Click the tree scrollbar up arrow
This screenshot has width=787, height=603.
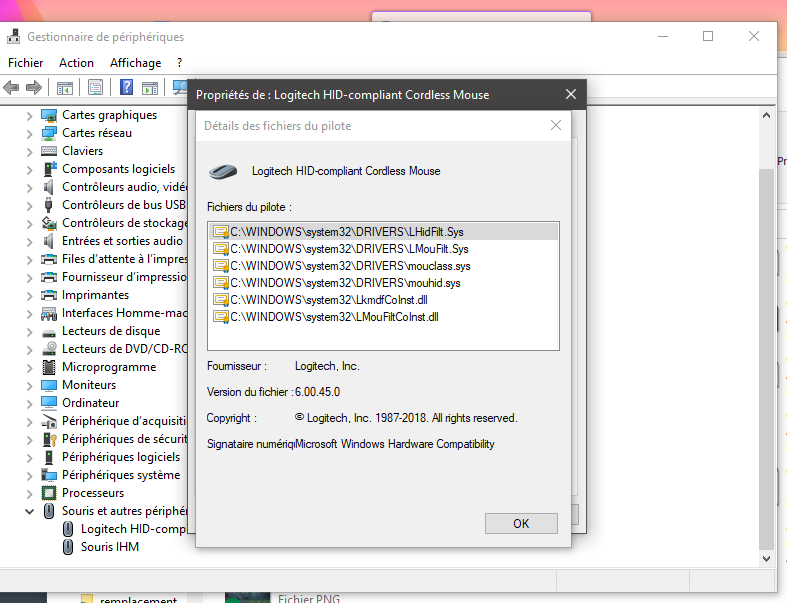pyautogui.click(x=766, y=115)
